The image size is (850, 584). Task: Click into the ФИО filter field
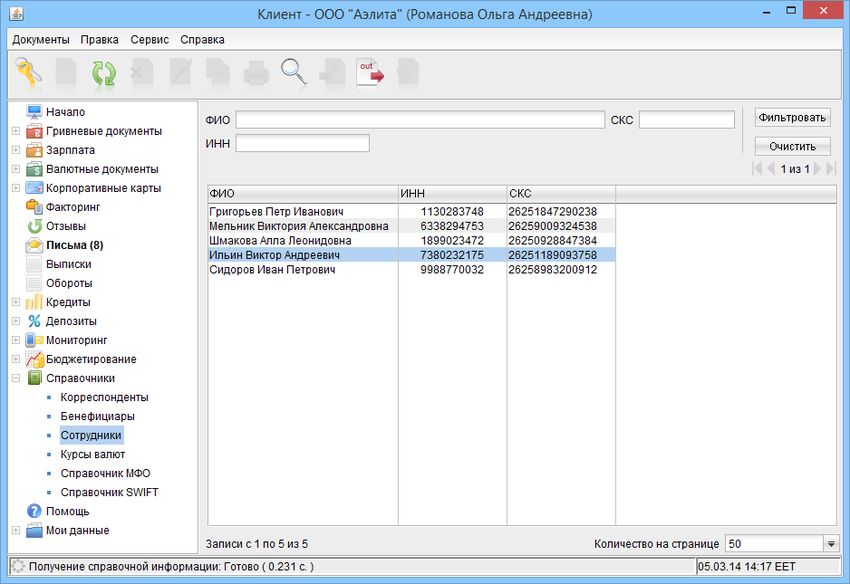pyautogui.click(x=419, y=120)
